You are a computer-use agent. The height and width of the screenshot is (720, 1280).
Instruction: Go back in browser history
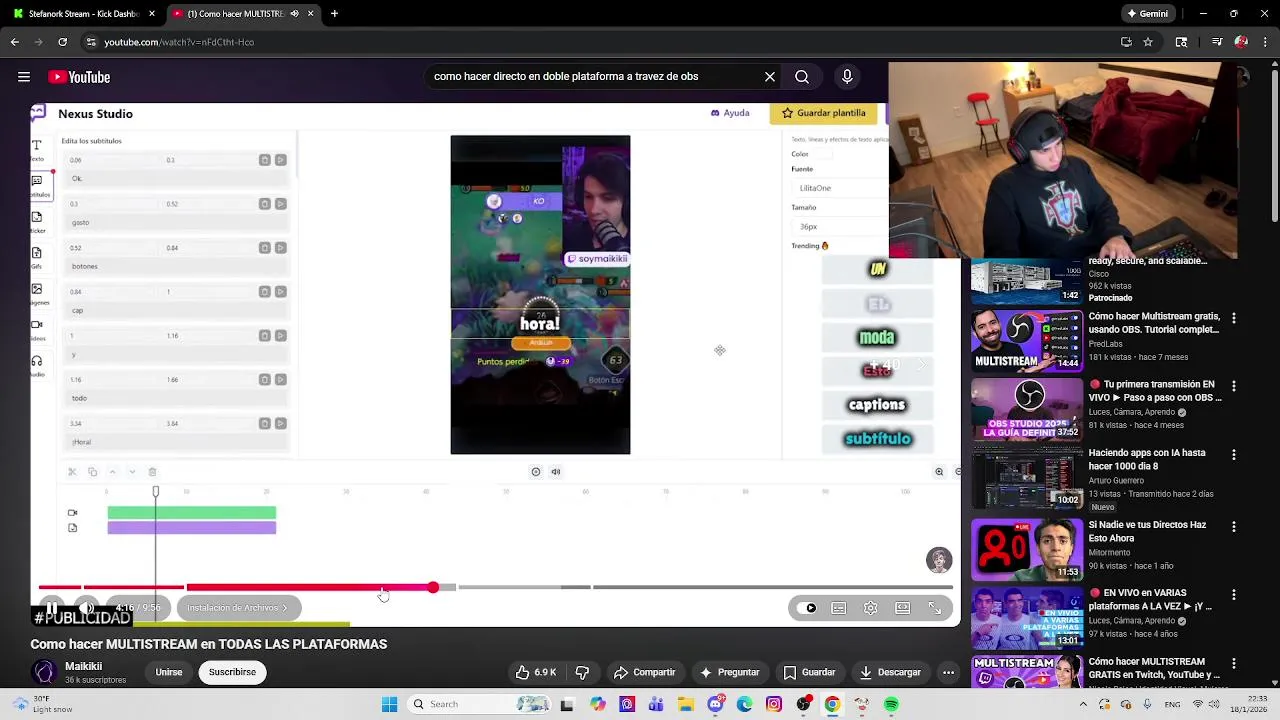pyautogui.click(x=14, y=42)
